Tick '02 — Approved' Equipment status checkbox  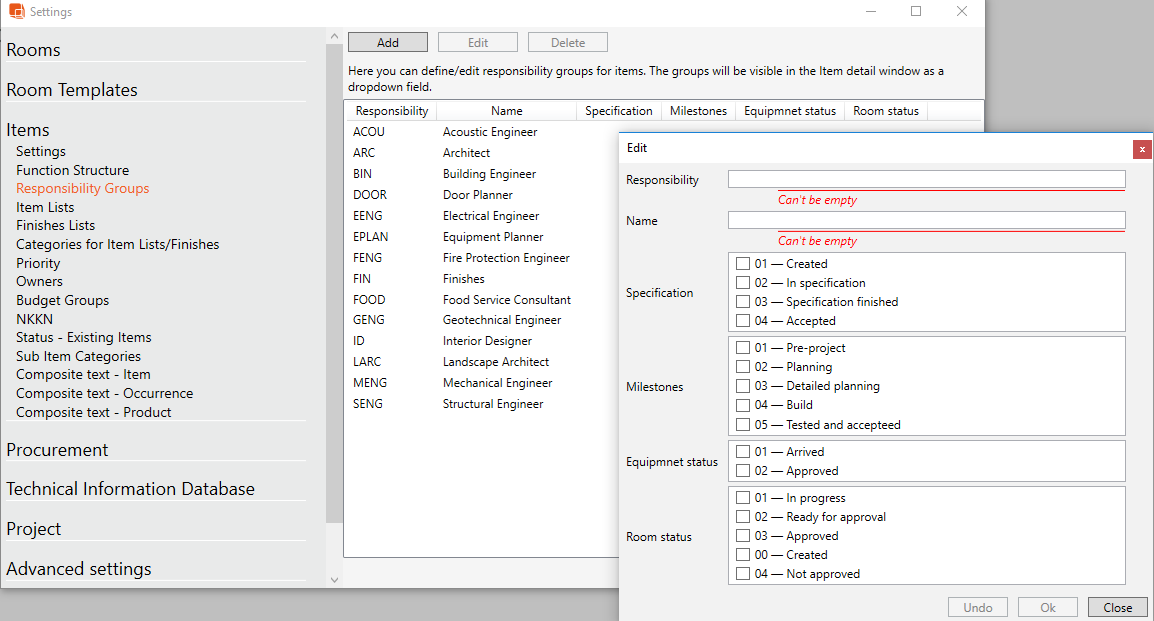743,471
